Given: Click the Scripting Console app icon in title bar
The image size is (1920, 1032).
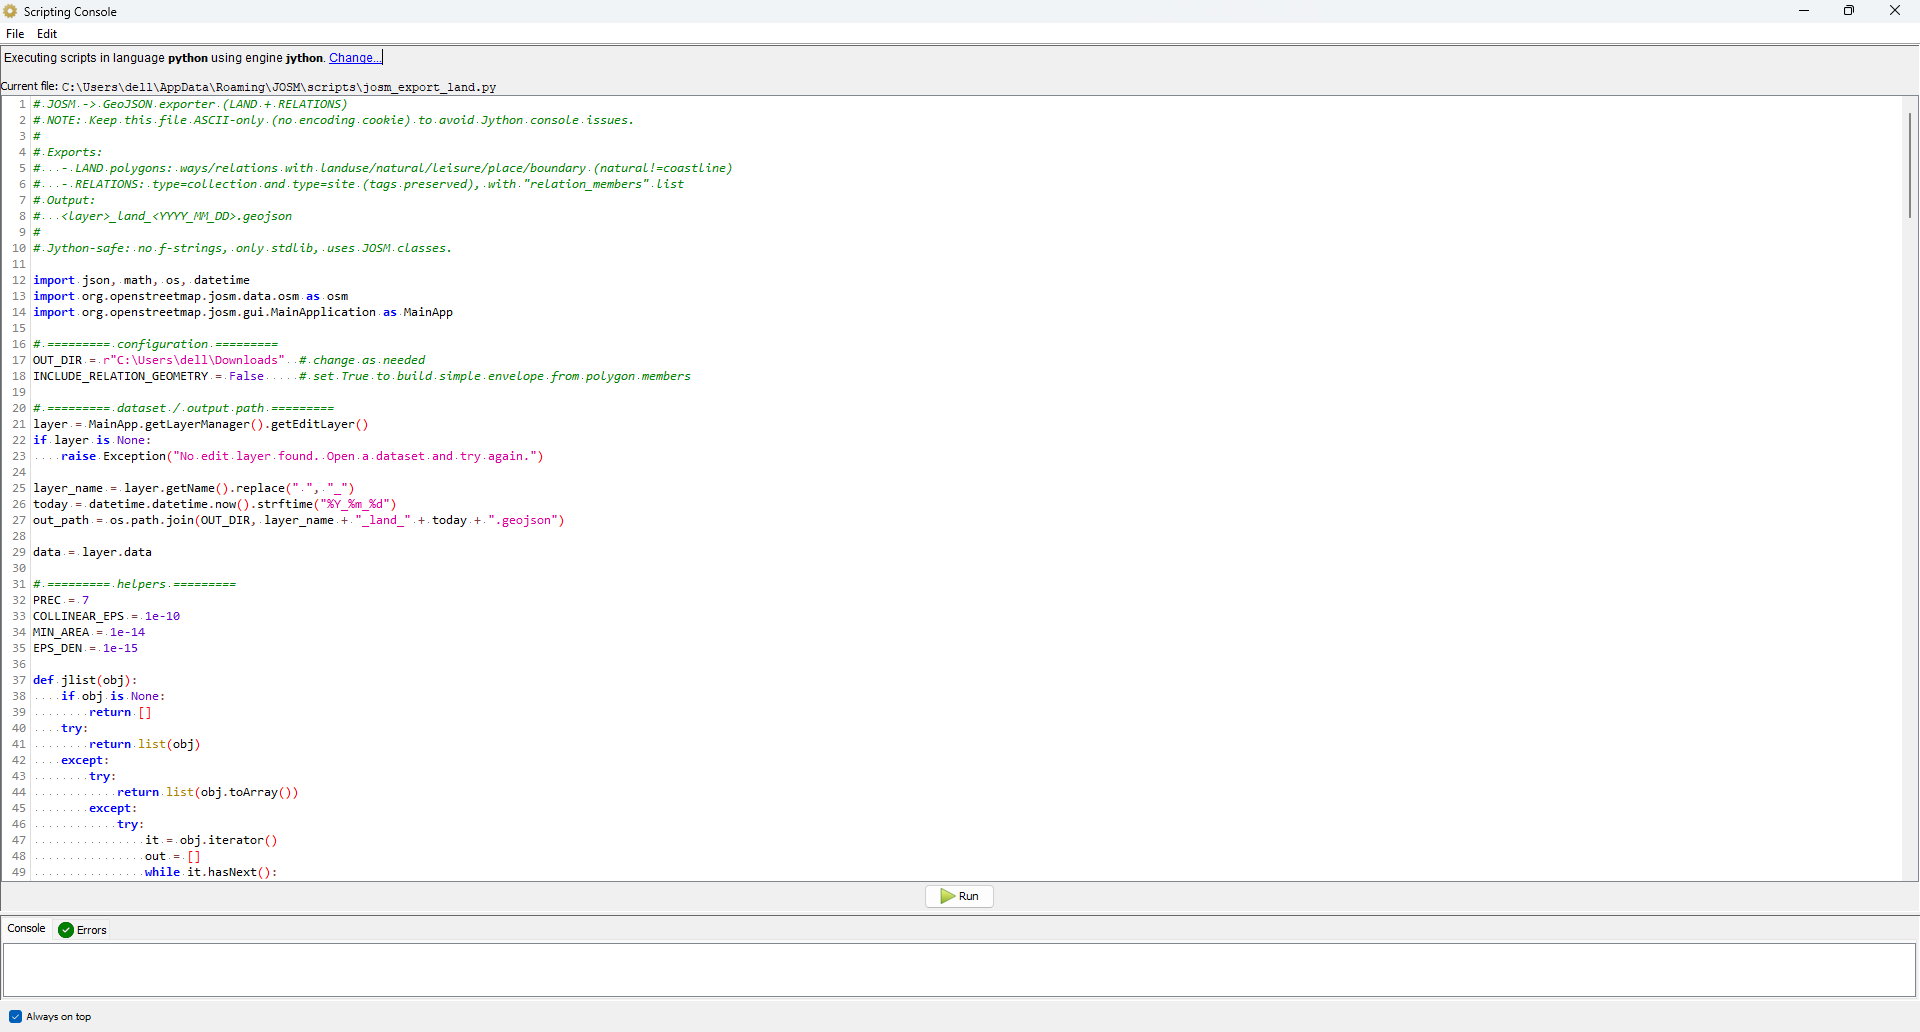Looking at the screenshot, I should coord(11,11).
